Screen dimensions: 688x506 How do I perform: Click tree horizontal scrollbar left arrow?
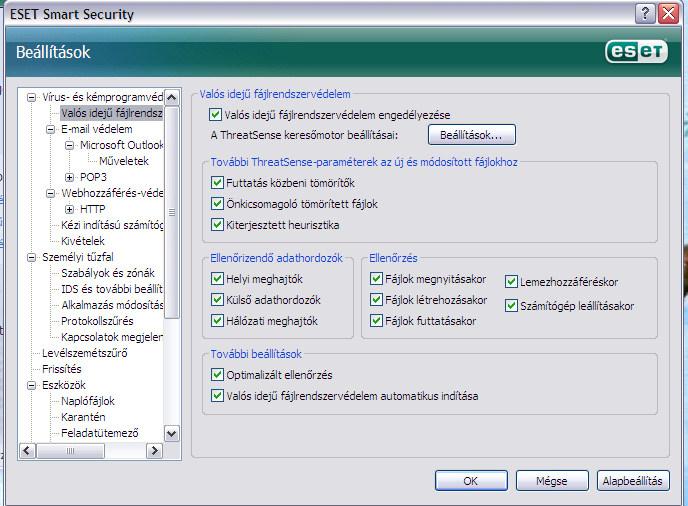click(x=27, y=451)
